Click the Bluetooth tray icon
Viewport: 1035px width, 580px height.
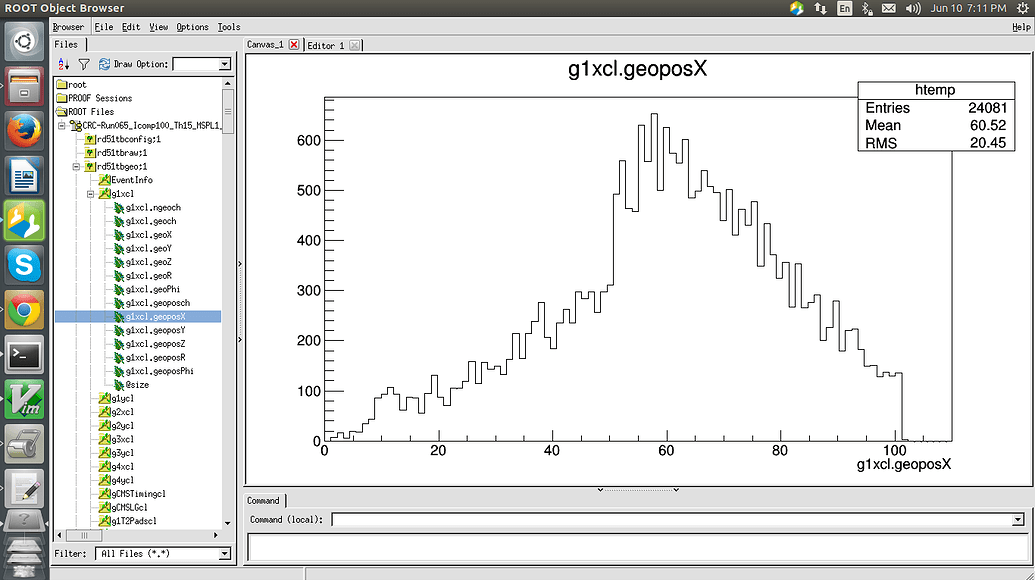coord(867,8)
